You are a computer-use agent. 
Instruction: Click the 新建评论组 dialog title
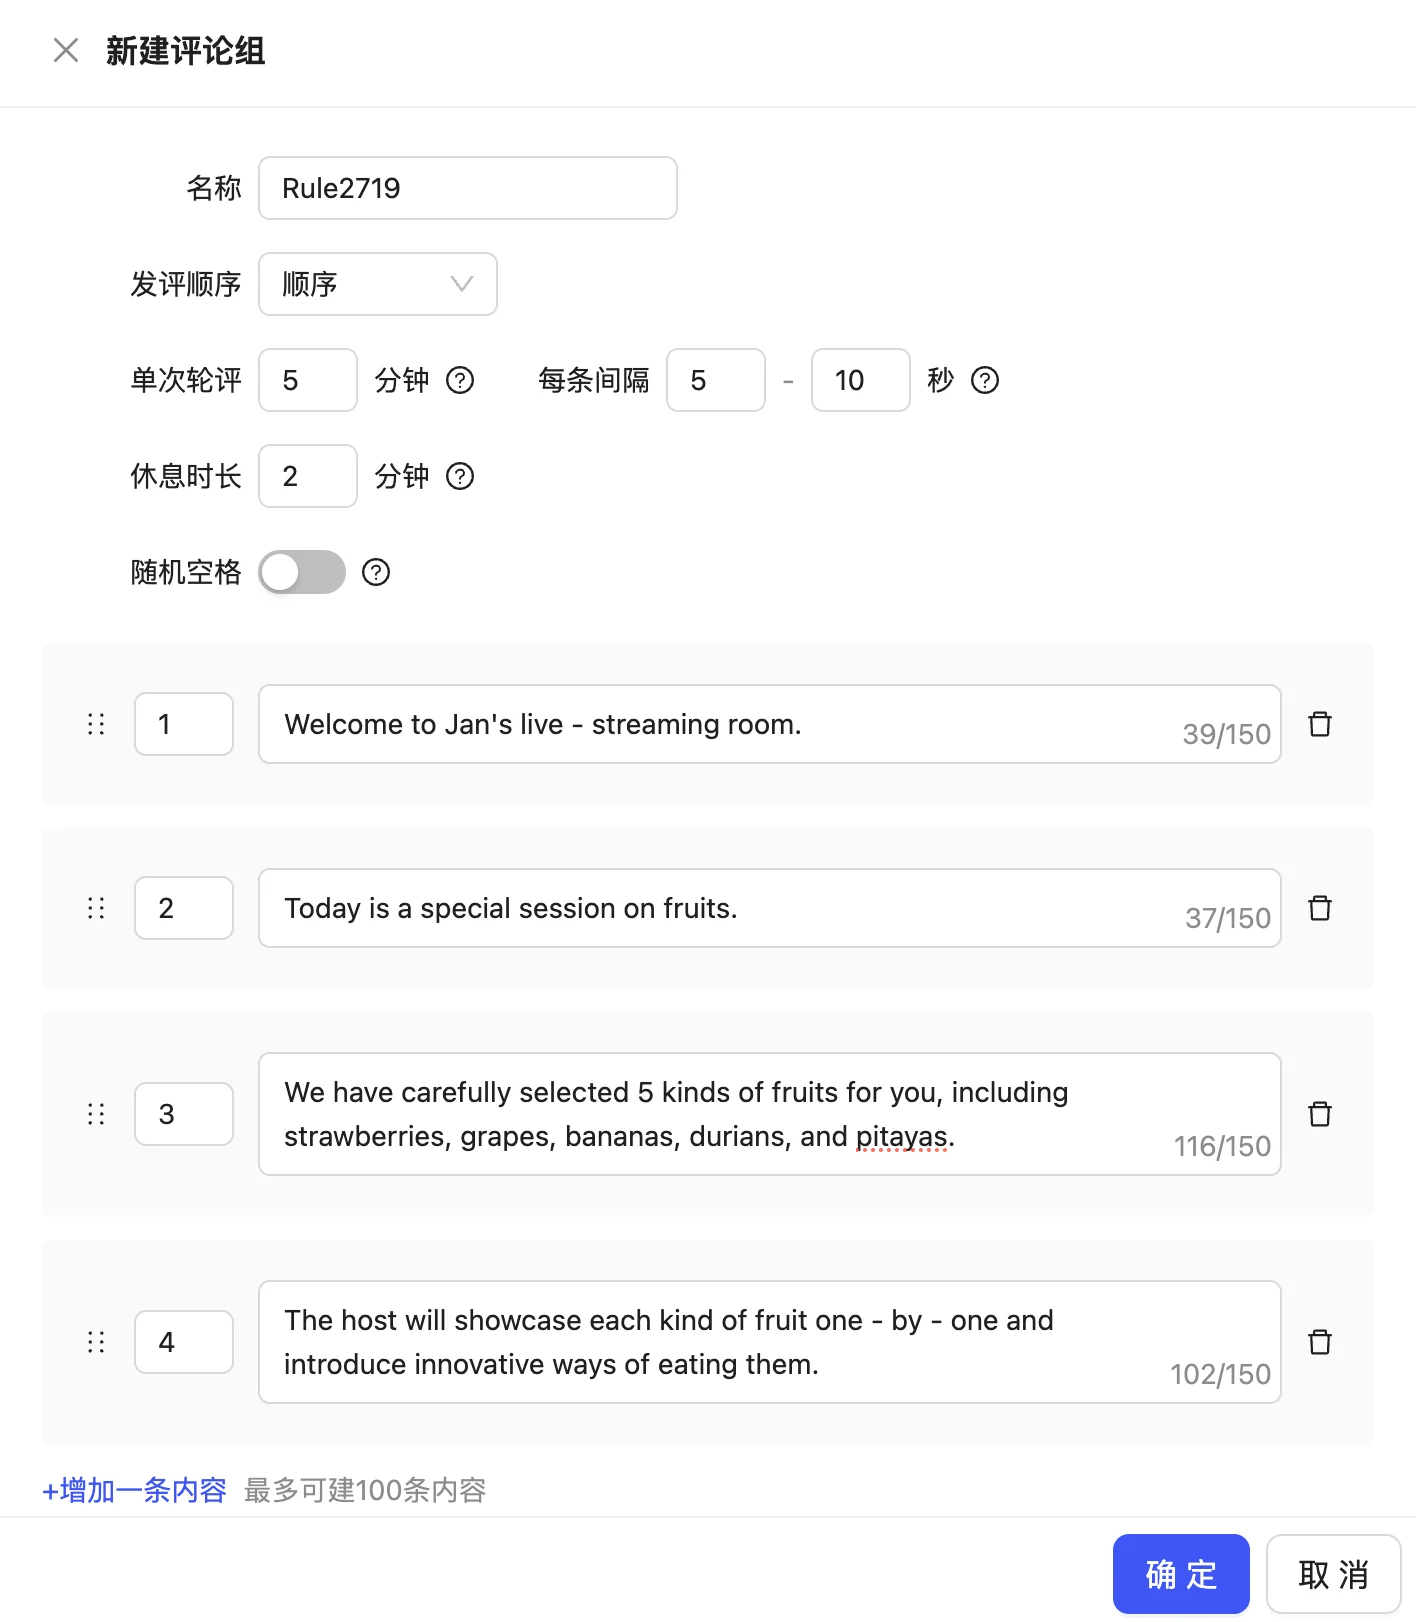click(x=186, y=51)
